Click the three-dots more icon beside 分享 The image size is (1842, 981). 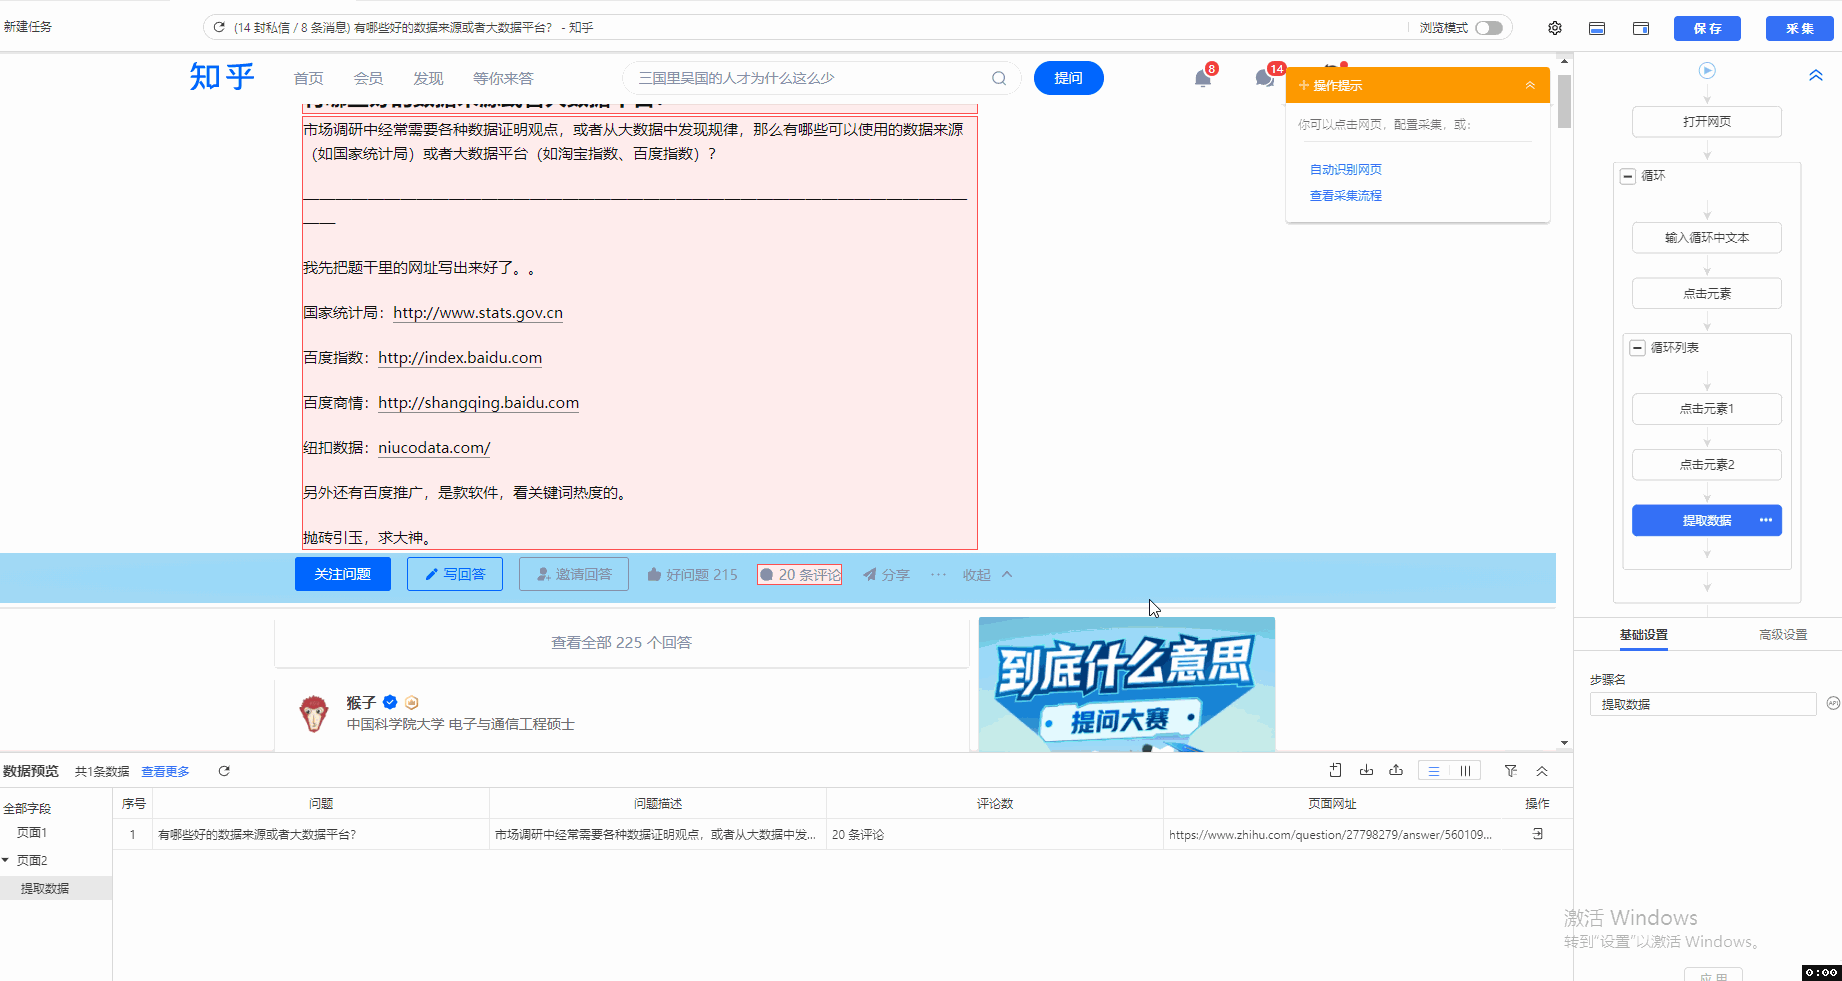pos(938,574)
